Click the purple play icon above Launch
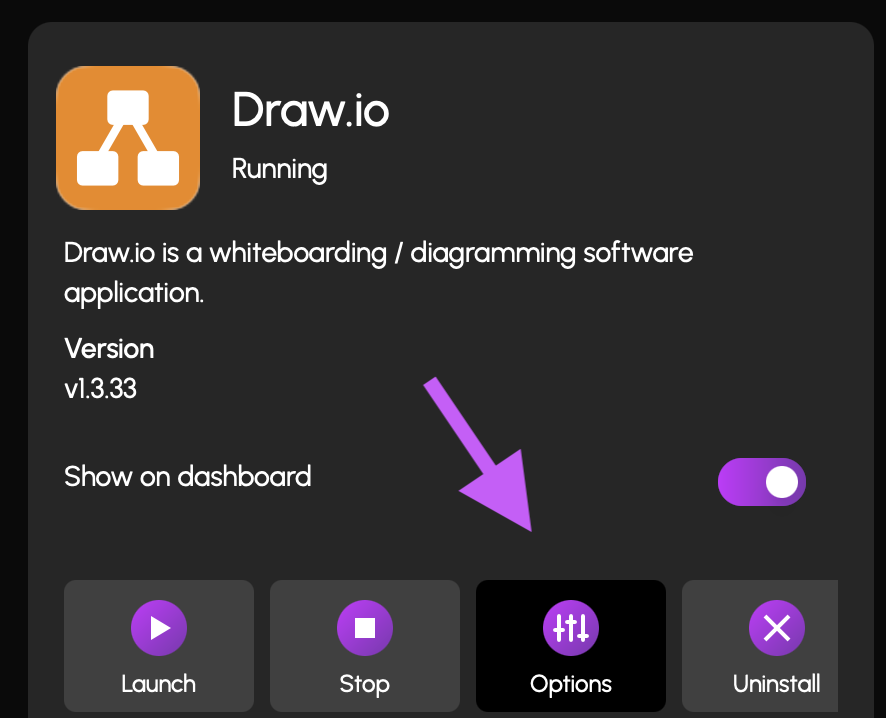Screen dimensions: 886x718 159,628
